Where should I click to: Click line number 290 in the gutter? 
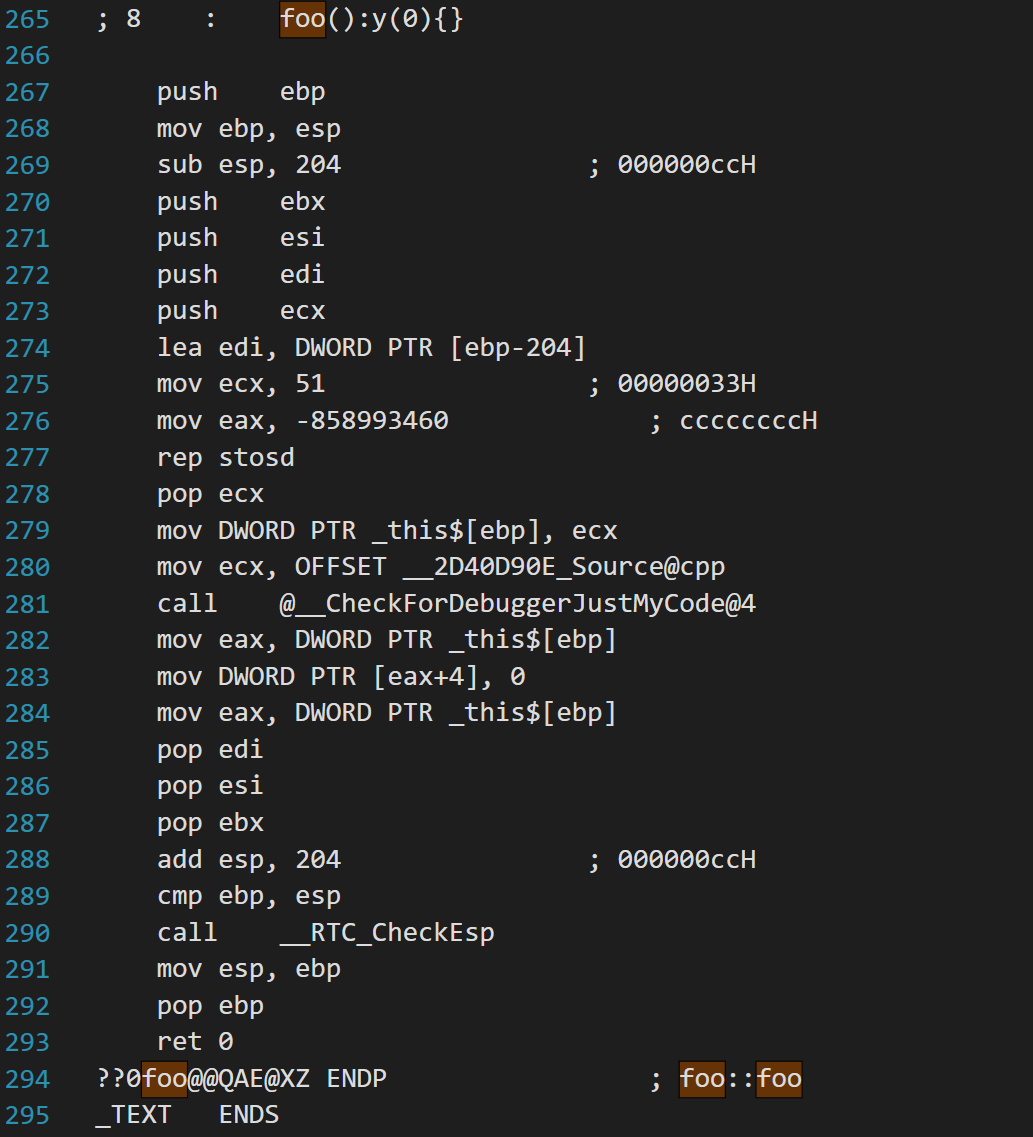[27, 933]
